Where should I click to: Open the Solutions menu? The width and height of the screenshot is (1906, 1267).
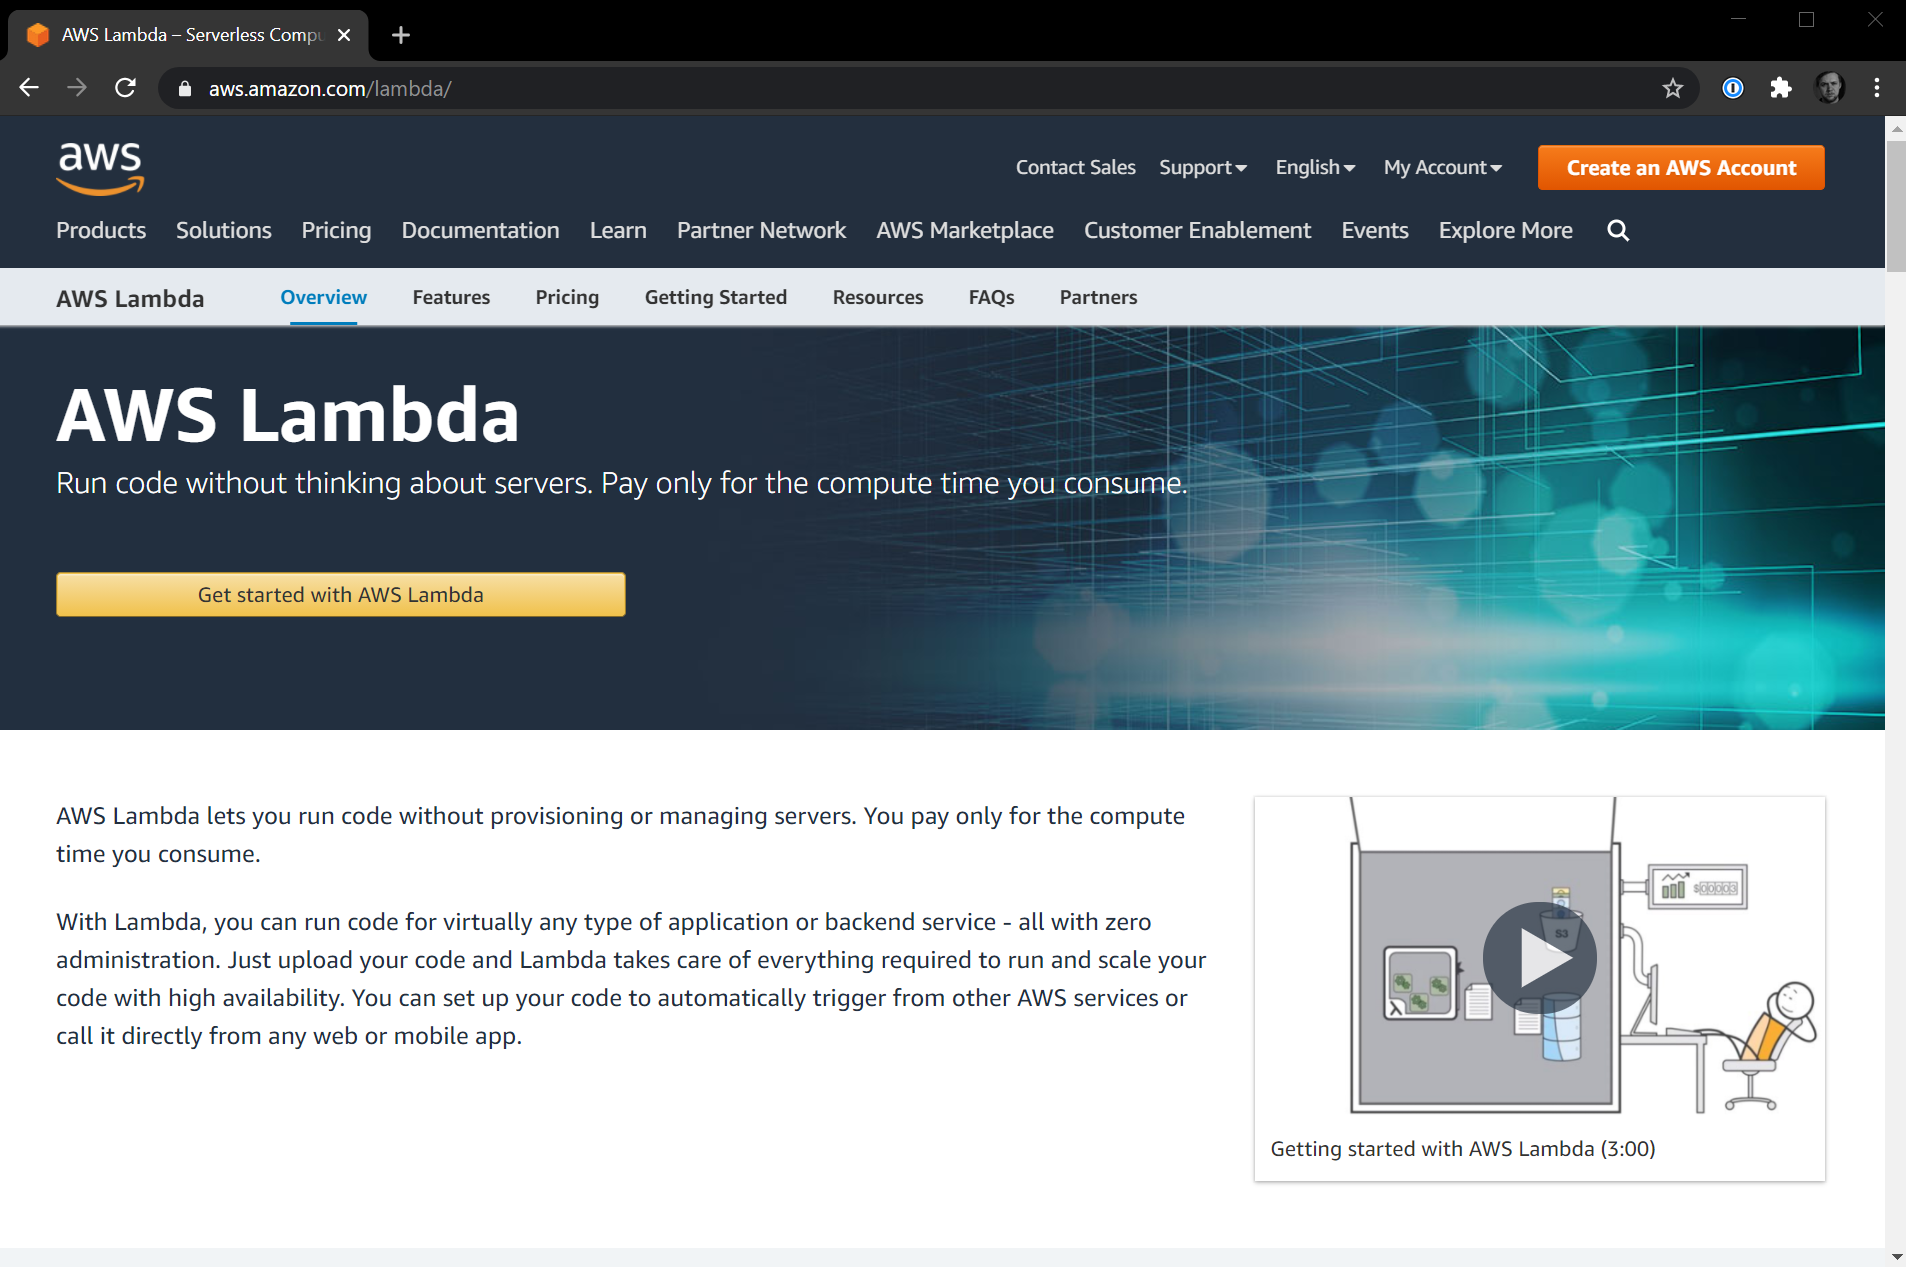[224, 231]
